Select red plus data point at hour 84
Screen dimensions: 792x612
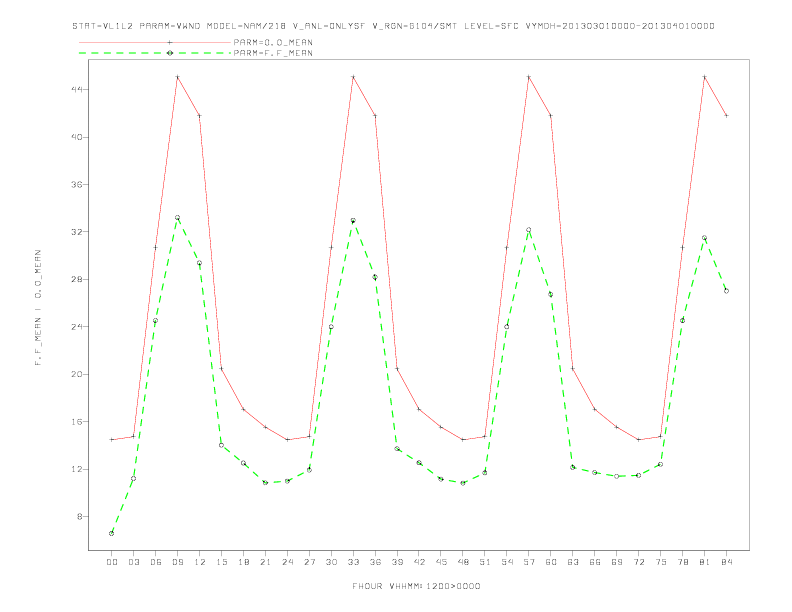point(726,116)
